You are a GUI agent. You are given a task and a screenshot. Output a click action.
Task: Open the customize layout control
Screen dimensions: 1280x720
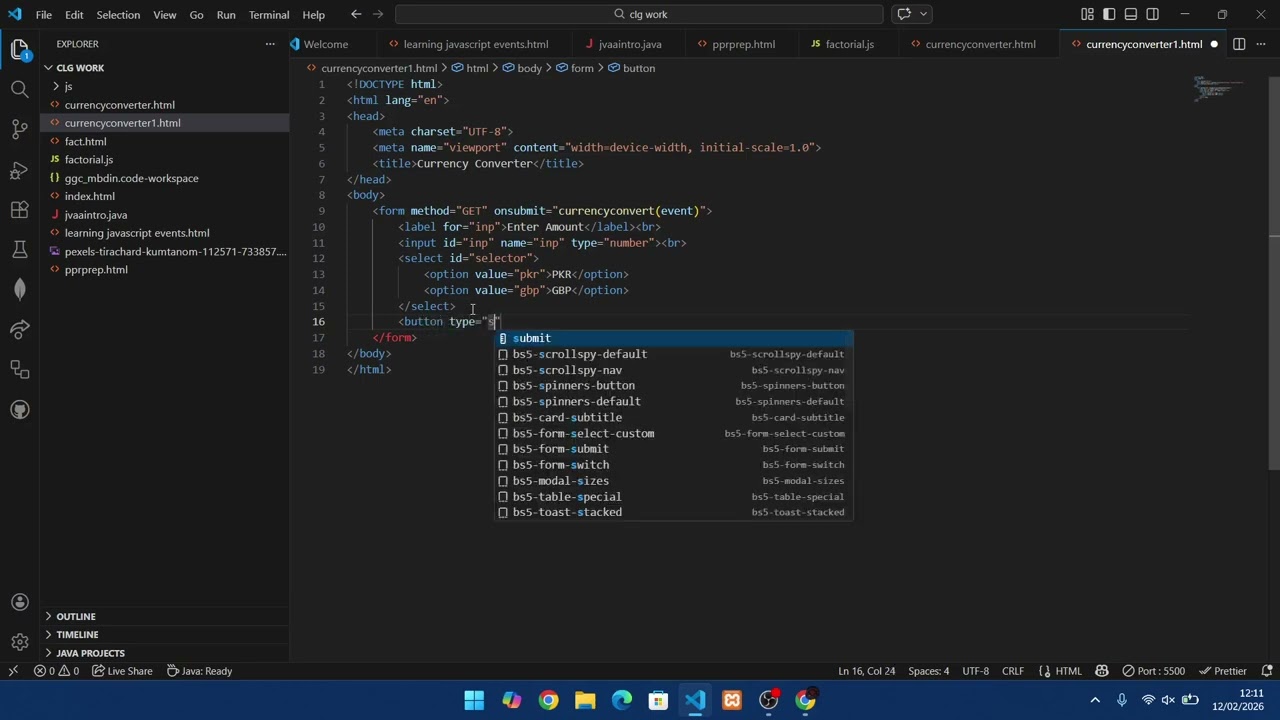(1087, 14)
